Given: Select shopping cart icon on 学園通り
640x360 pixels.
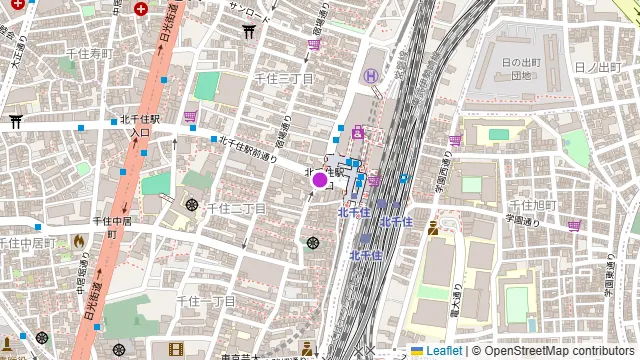Looking at the screenshot, I should 575,225.
